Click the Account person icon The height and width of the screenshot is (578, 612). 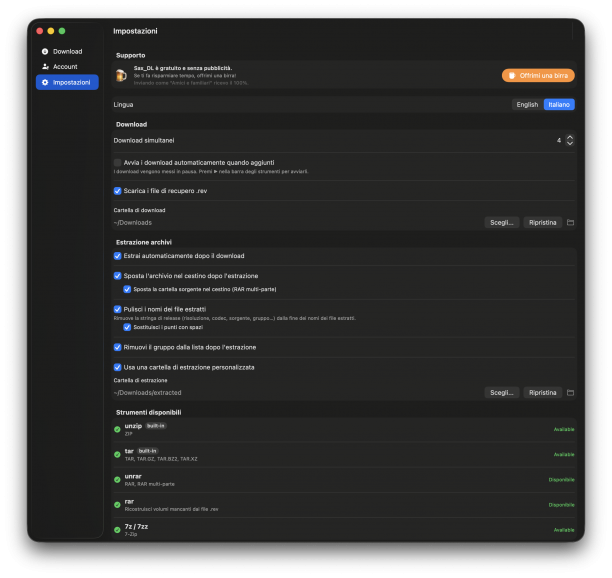click(x=45, y=67)
